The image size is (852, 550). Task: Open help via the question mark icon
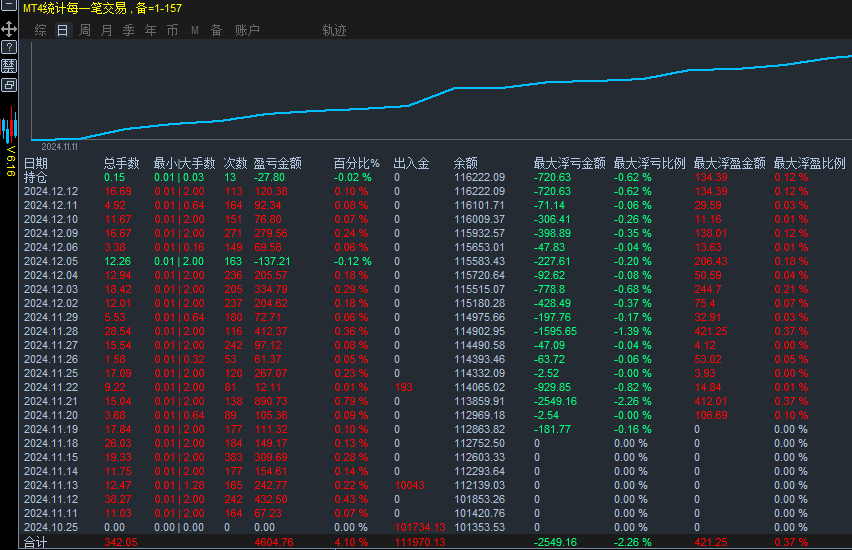9,47
